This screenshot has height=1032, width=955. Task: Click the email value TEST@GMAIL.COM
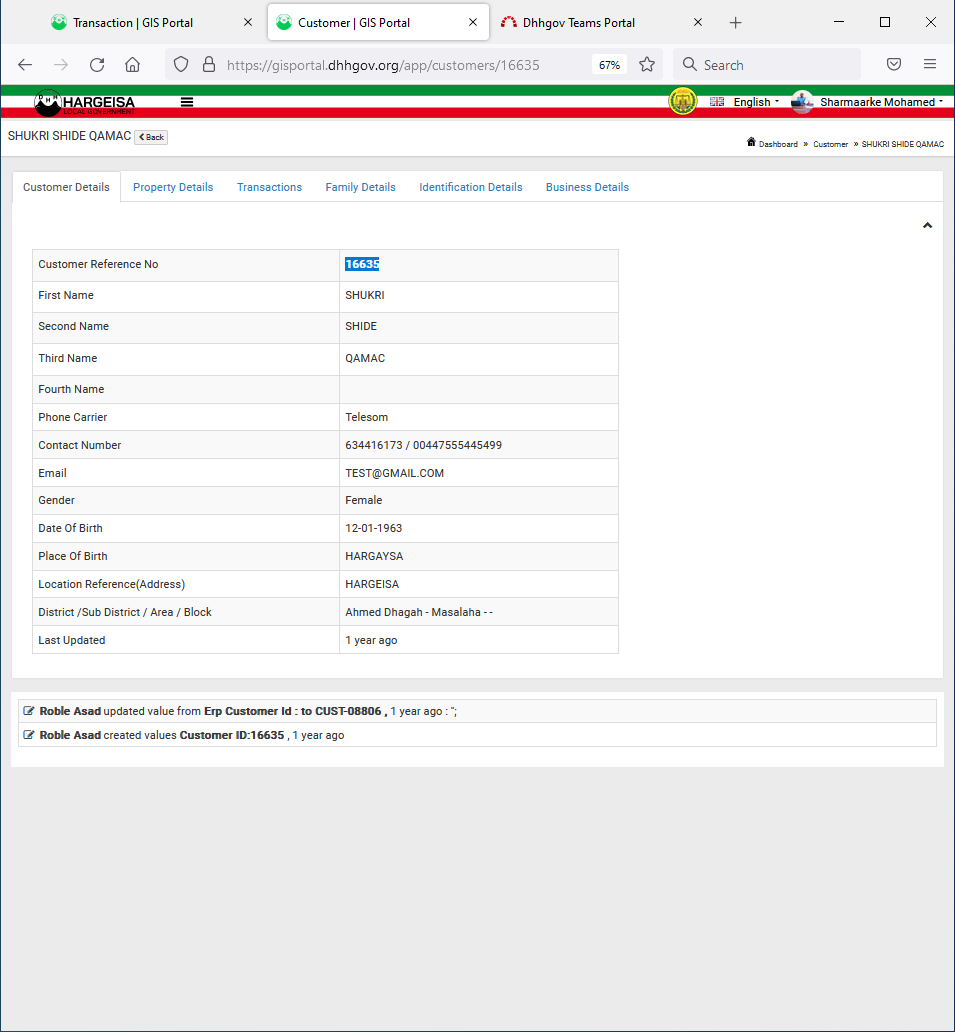(x=394, y=473)
